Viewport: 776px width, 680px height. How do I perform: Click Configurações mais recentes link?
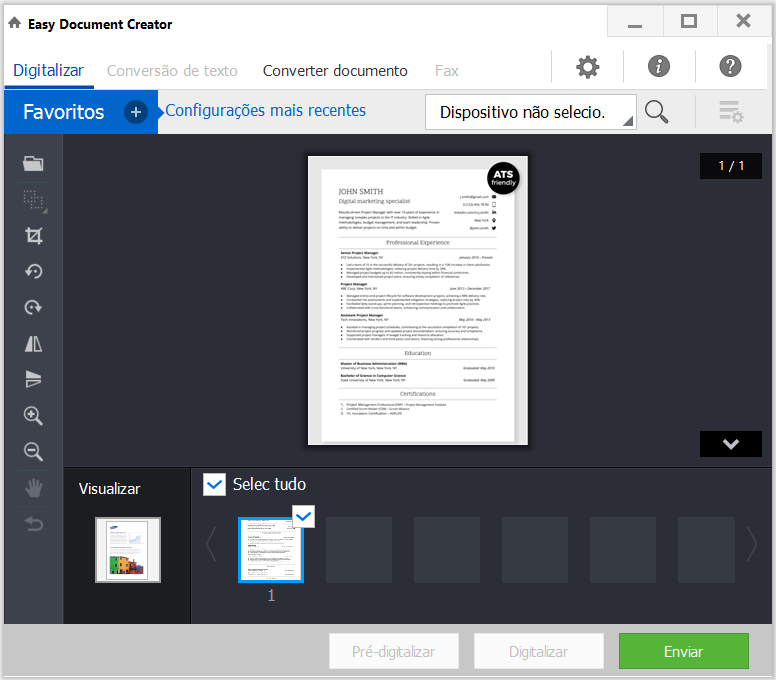pyautogui.click(x=266, y=110)
